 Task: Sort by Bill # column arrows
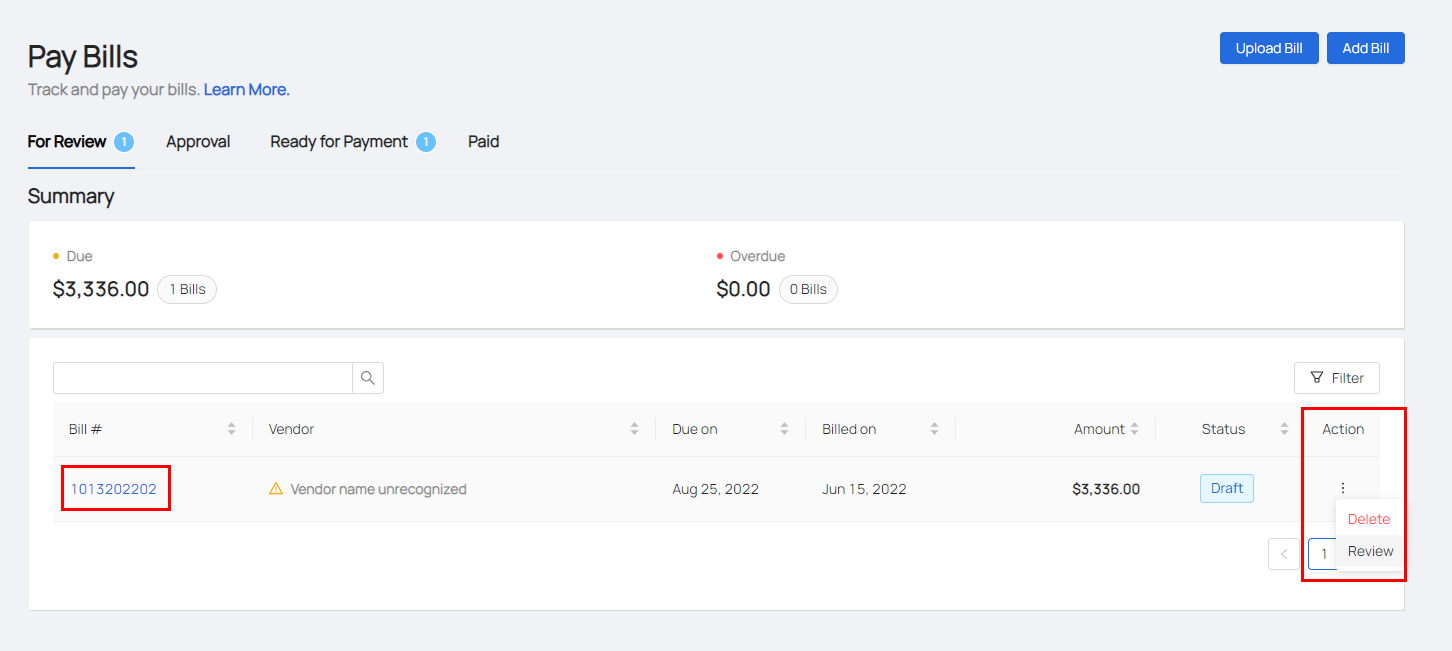tap(232, 429)
